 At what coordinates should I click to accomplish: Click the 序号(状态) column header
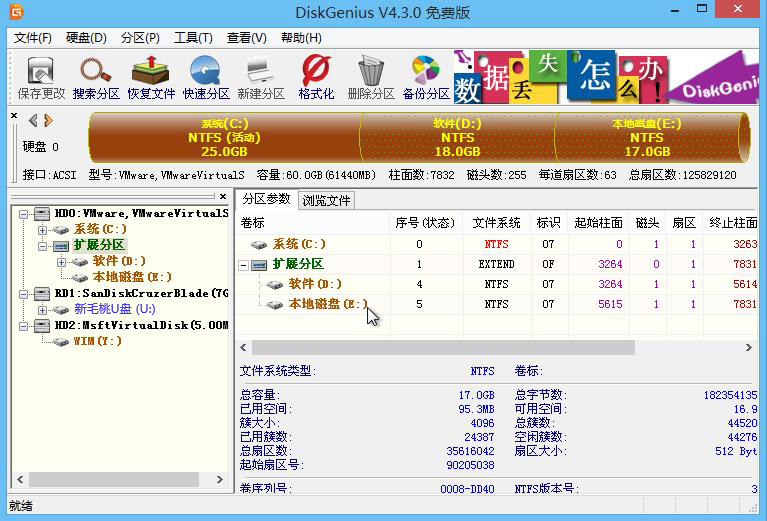click(425, 223)
